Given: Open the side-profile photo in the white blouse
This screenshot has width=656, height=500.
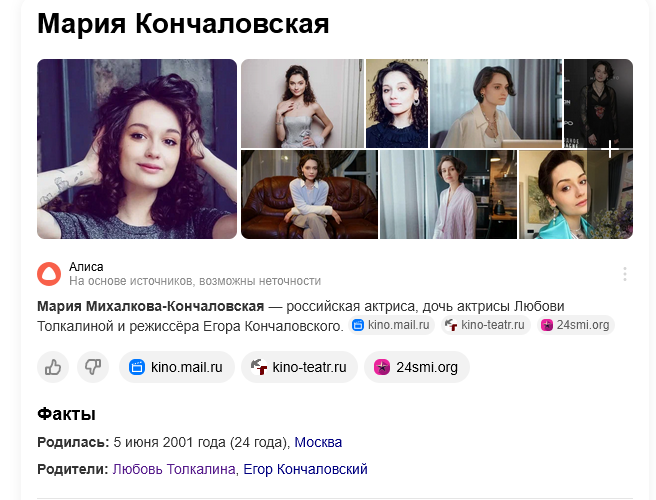Looking at the screenshot, I should click(496, 103).
